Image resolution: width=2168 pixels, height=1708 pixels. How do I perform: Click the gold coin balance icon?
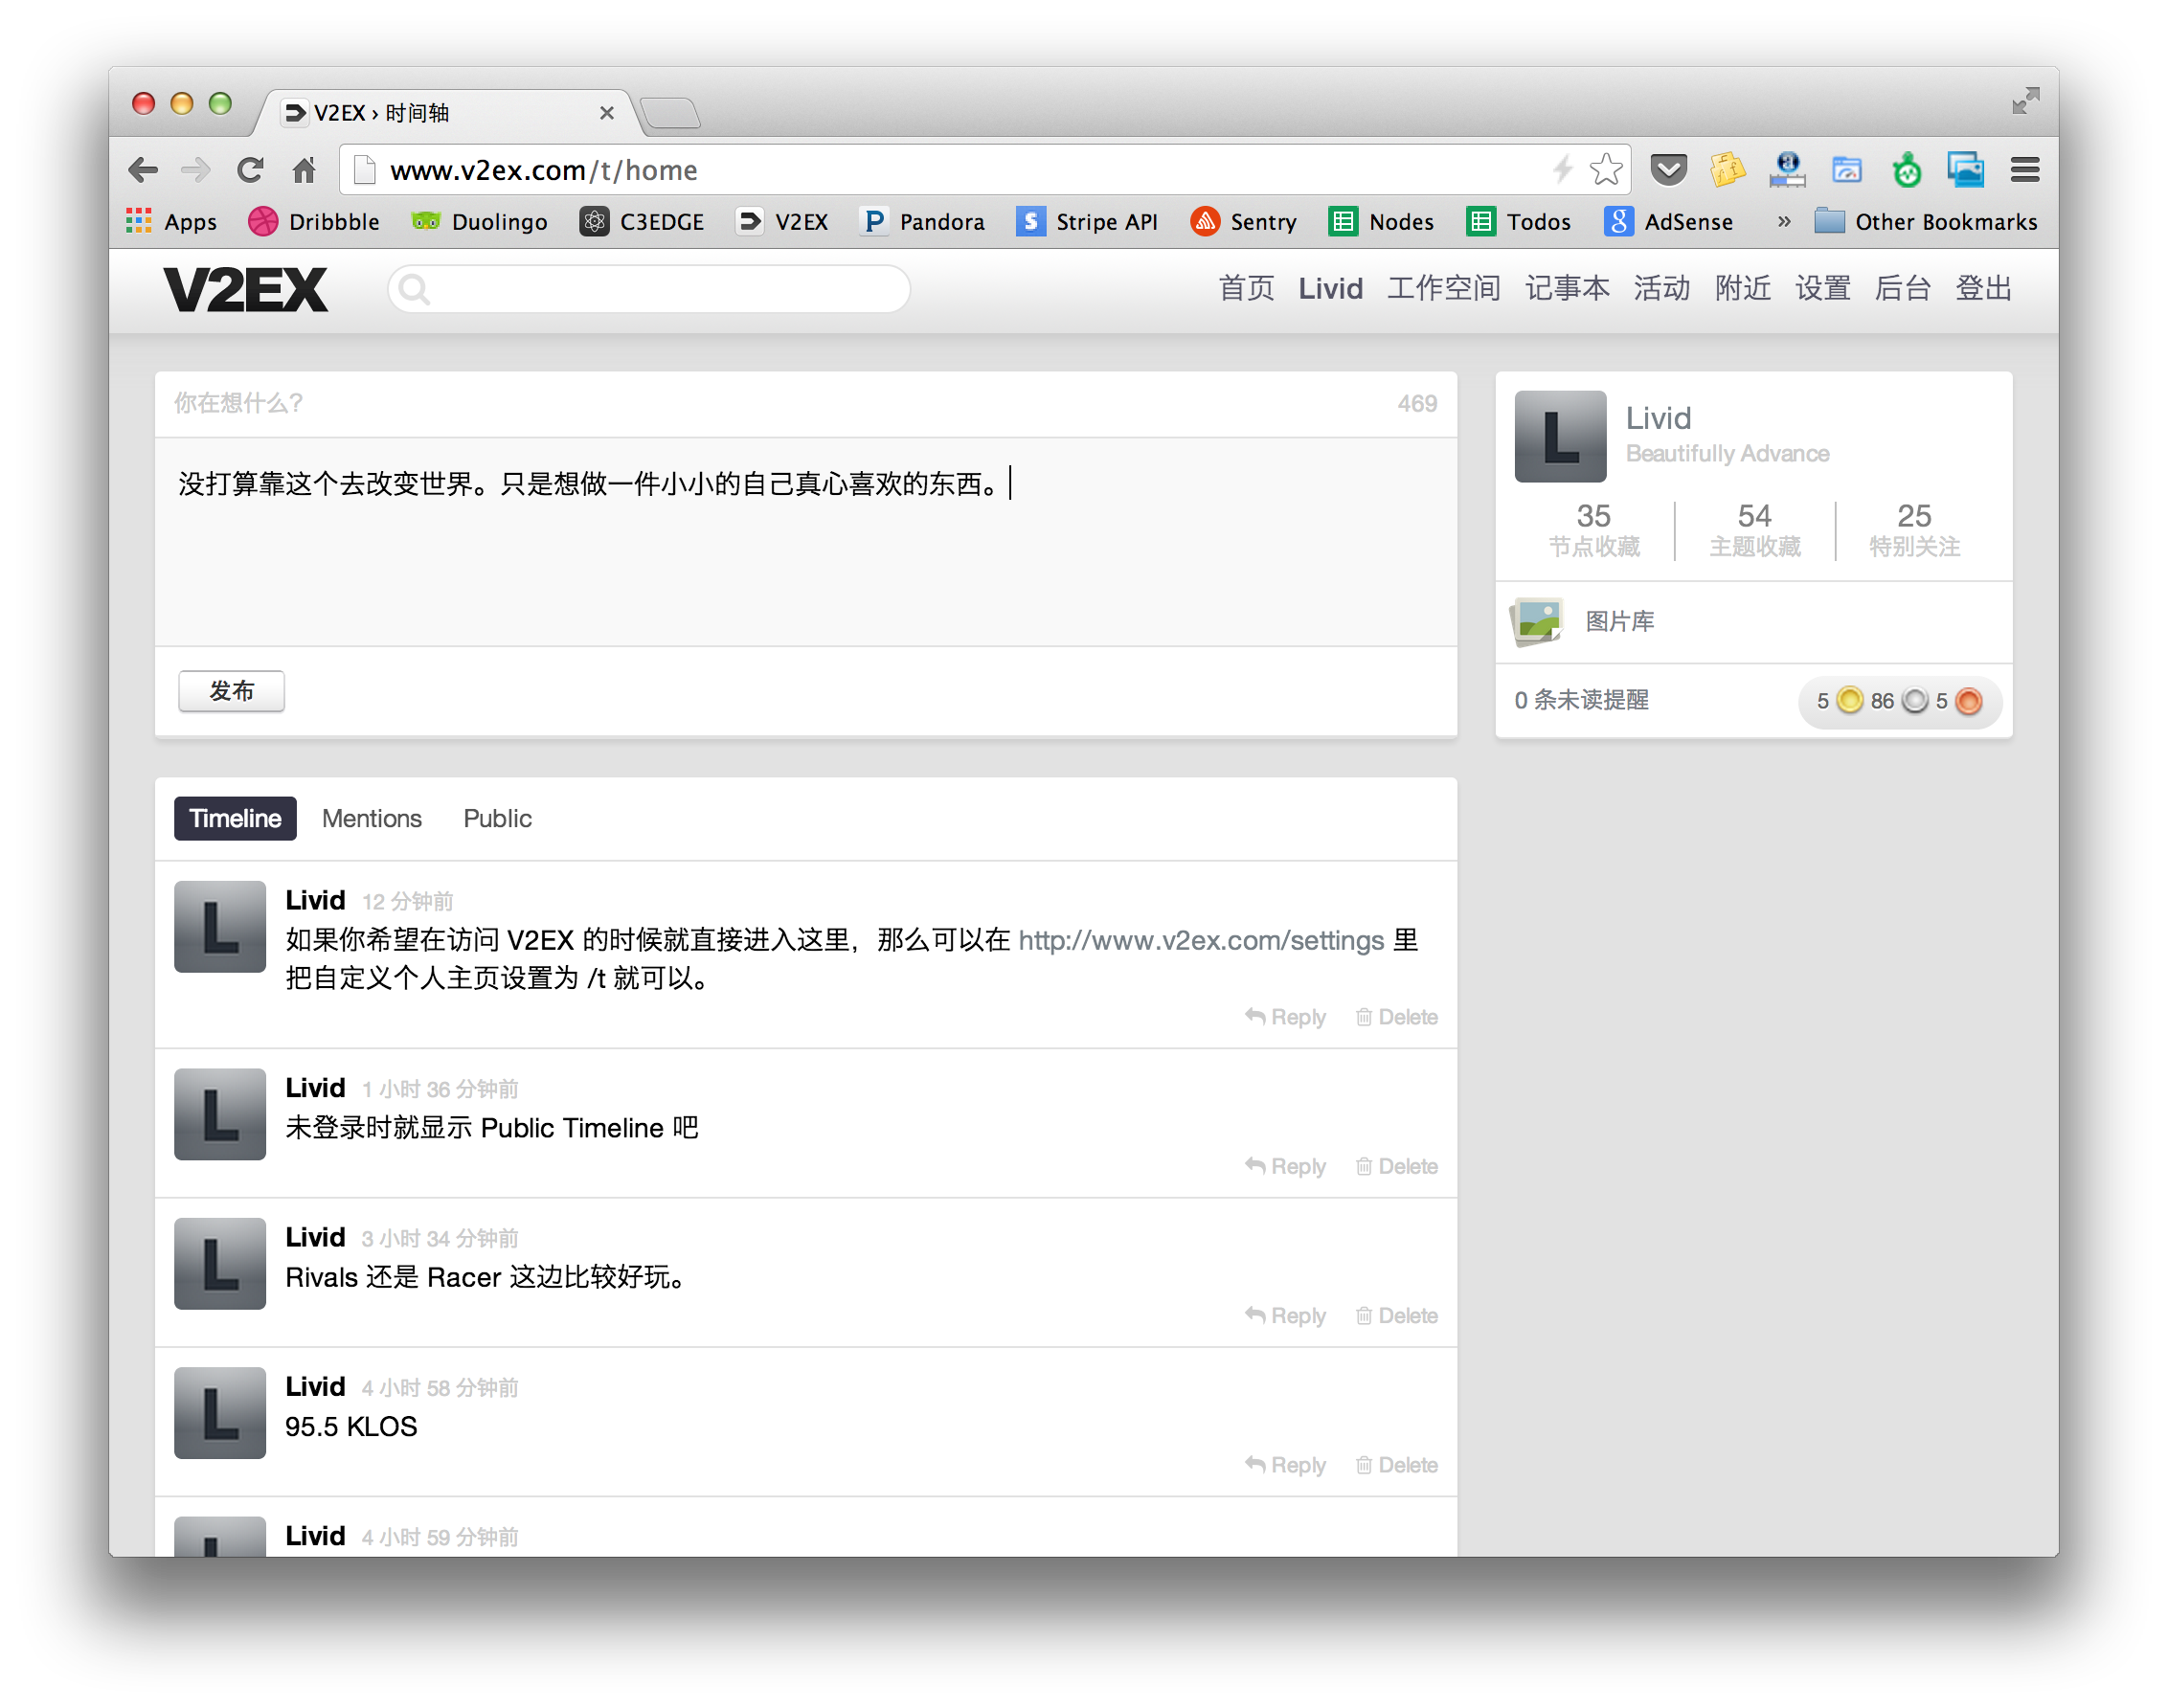tap(1850, 701)
